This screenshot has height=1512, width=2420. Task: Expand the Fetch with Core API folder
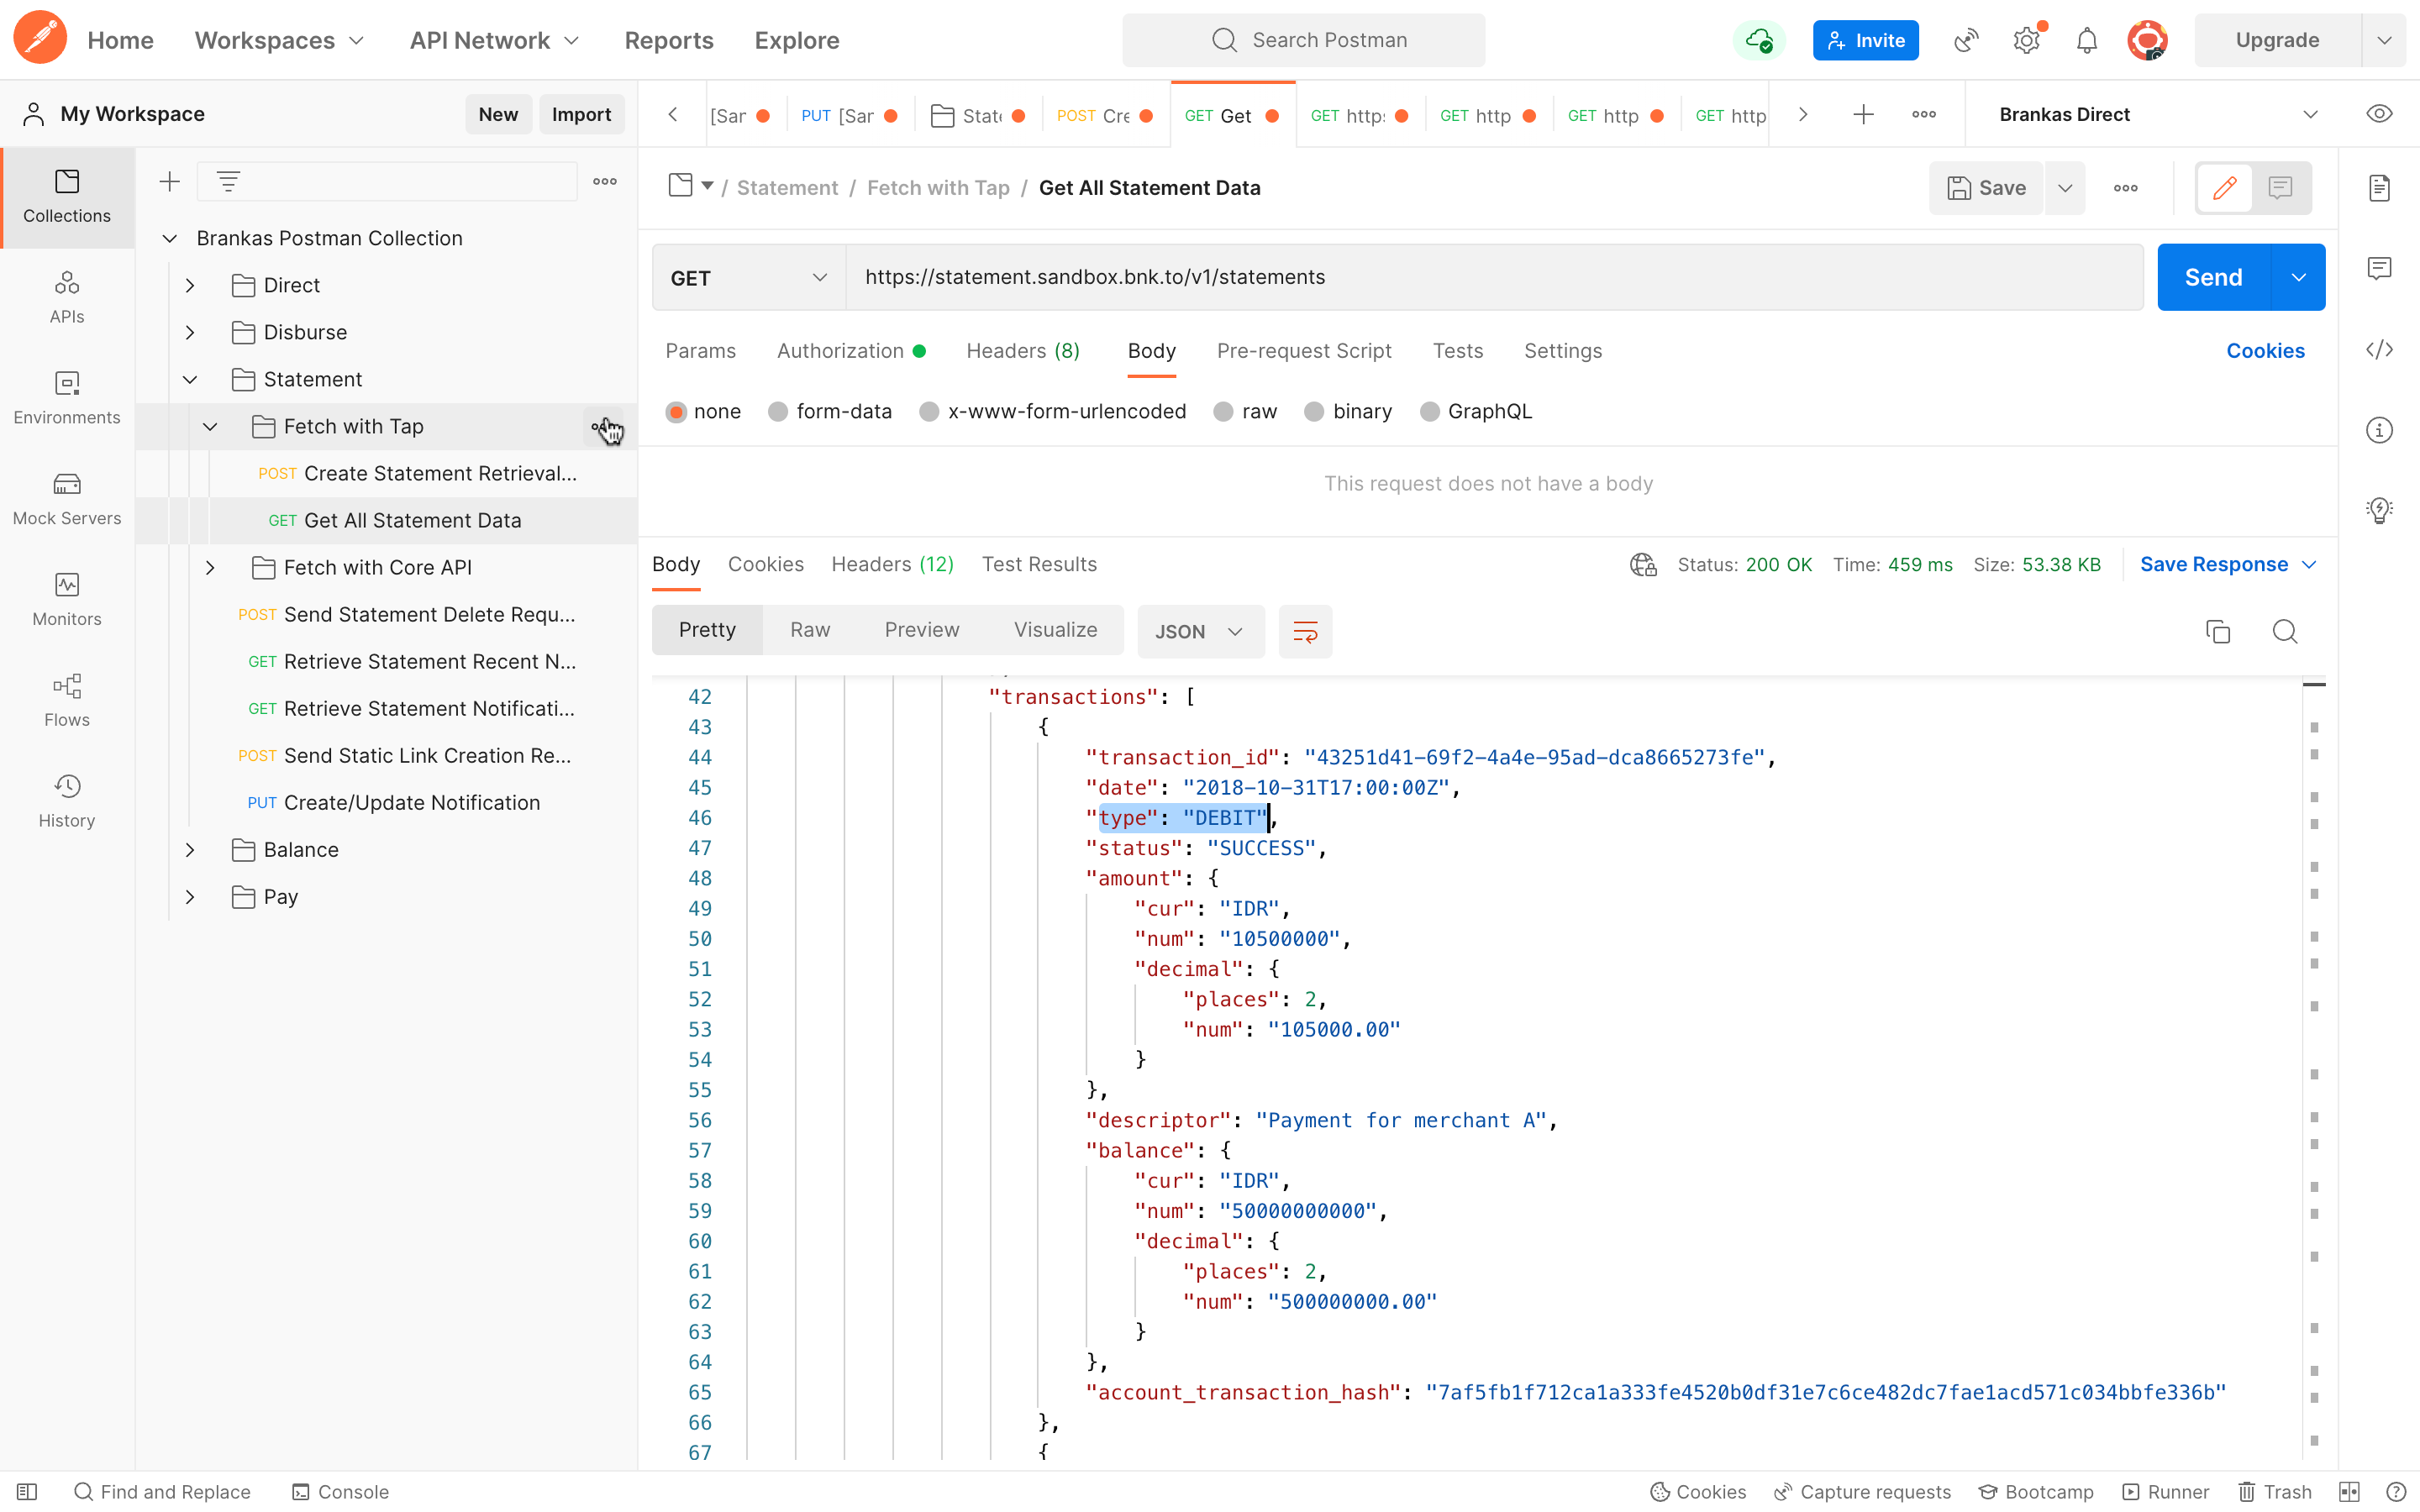pyautogui.click(x=210, y=568)
